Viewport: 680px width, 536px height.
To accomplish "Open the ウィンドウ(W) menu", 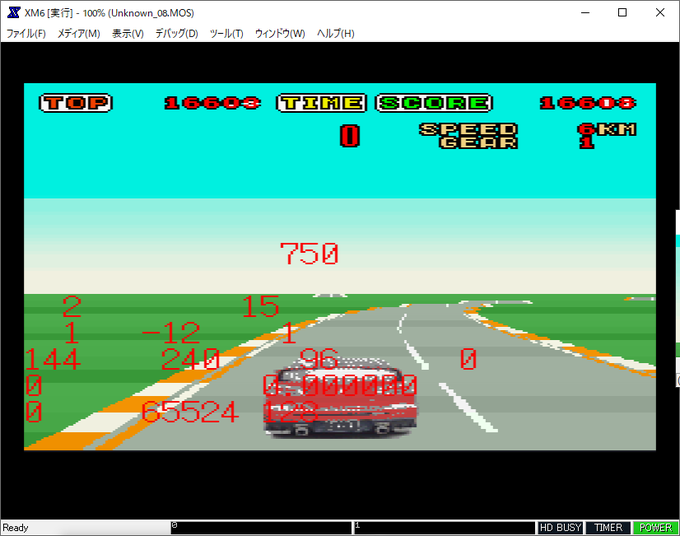I will point(280,33).
